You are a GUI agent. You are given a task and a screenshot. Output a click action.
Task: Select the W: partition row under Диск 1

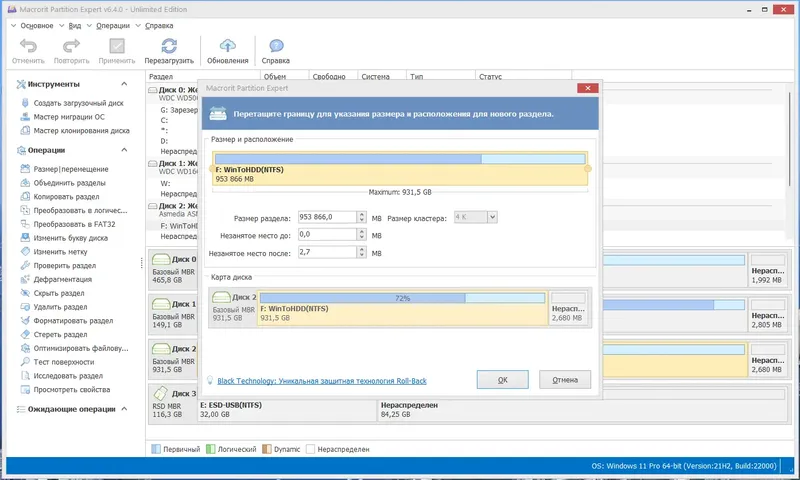(165, 184)
